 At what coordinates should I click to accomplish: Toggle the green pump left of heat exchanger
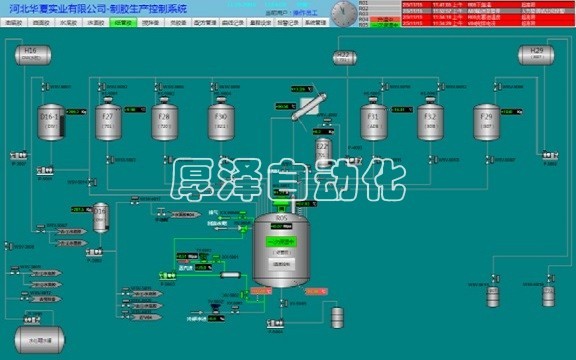168,275
